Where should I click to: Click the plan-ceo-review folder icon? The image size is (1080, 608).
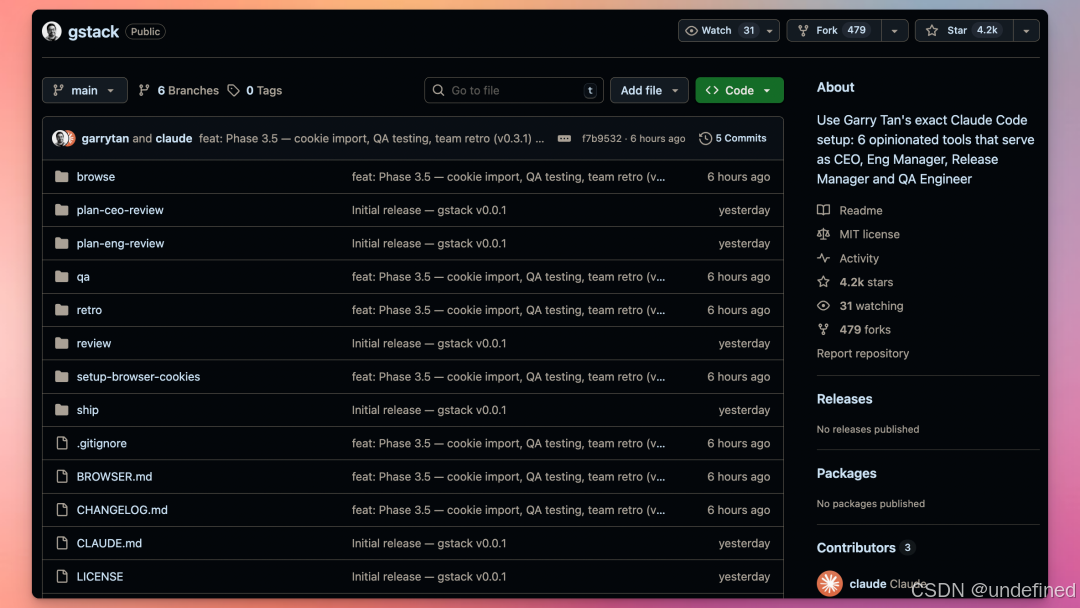[x=61, y=210]
